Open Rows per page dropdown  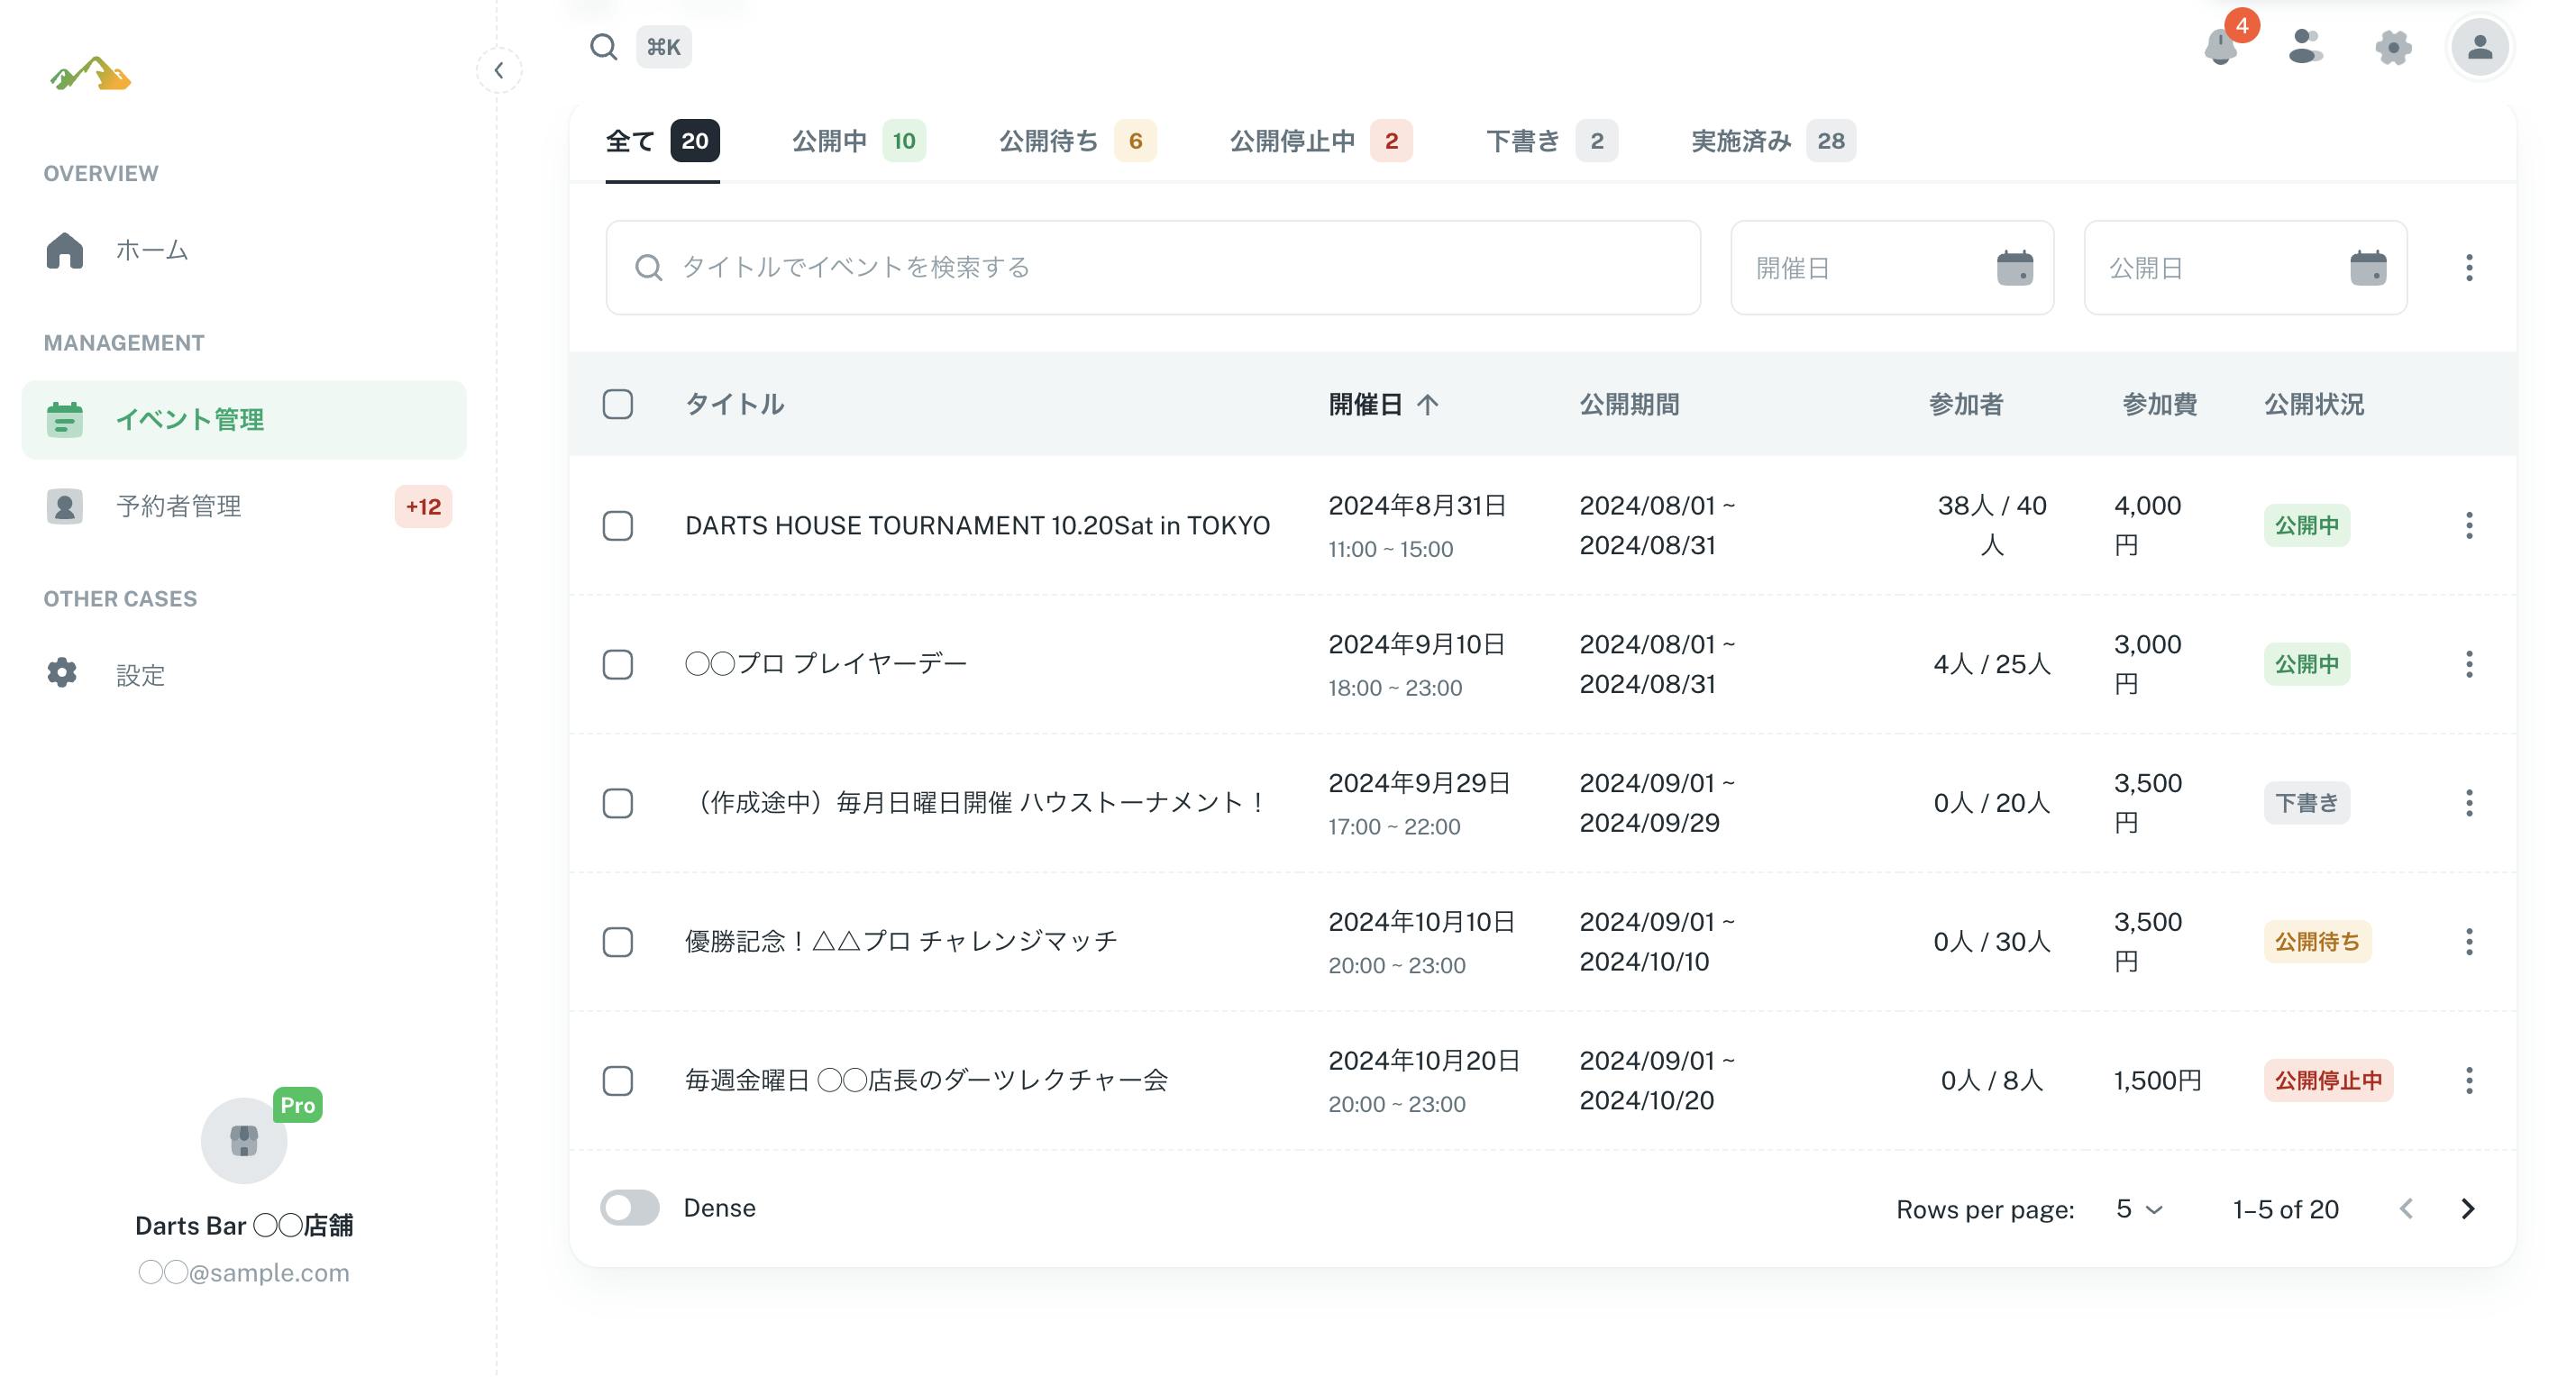2139,1209
